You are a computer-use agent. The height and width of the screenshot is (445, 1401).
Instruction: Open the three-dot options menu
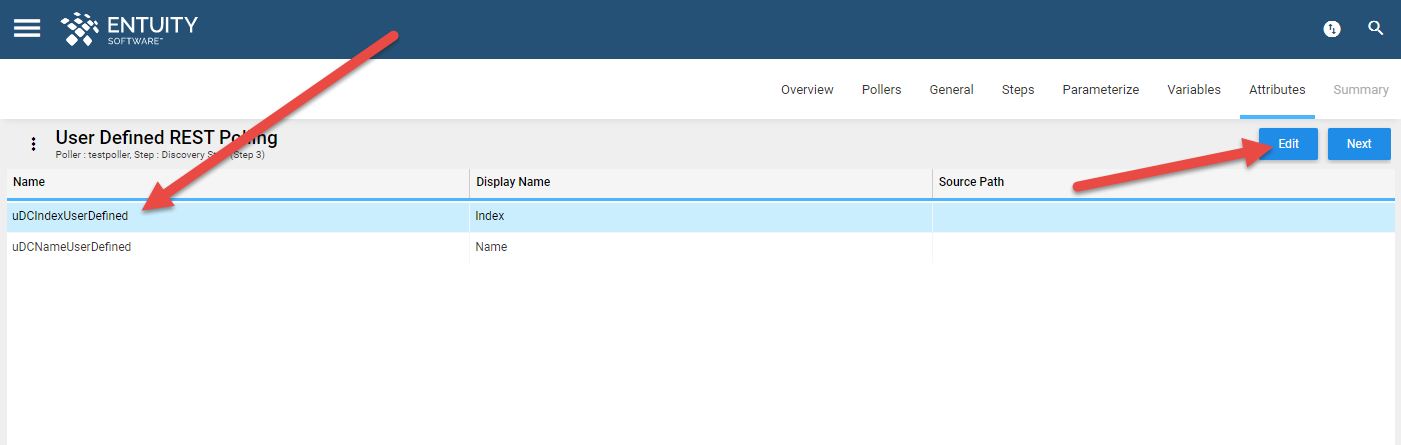[32, 144]
